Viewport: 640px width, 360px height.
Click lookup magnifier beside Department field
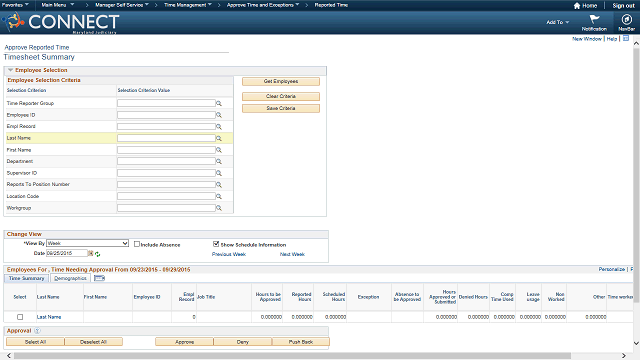pos(219,162)
